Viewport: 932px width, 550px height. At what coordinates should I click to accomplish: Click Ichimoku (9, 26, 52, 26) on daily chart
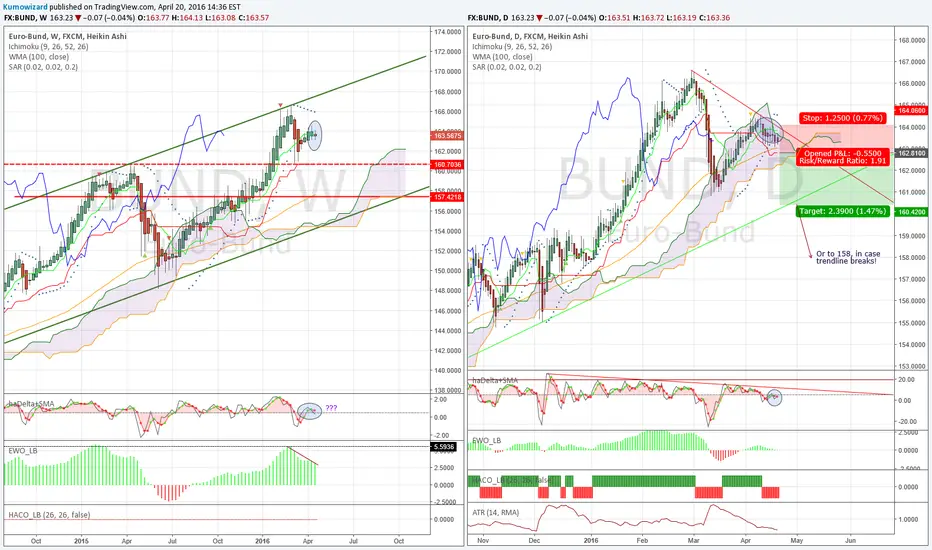click(x=512, y=46)
